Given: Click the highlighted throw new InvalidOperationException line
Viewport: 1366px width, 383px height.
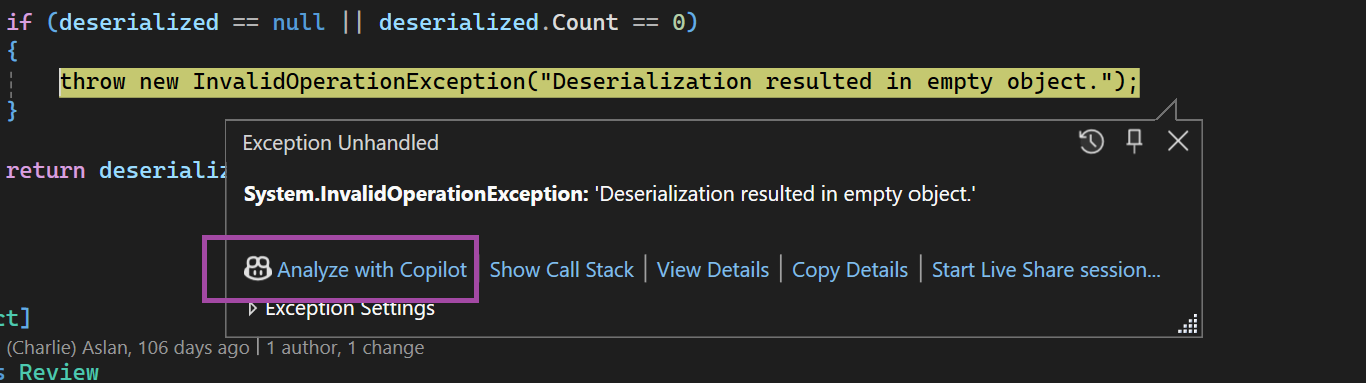Looking at the screenshot, I should point(599,81).
